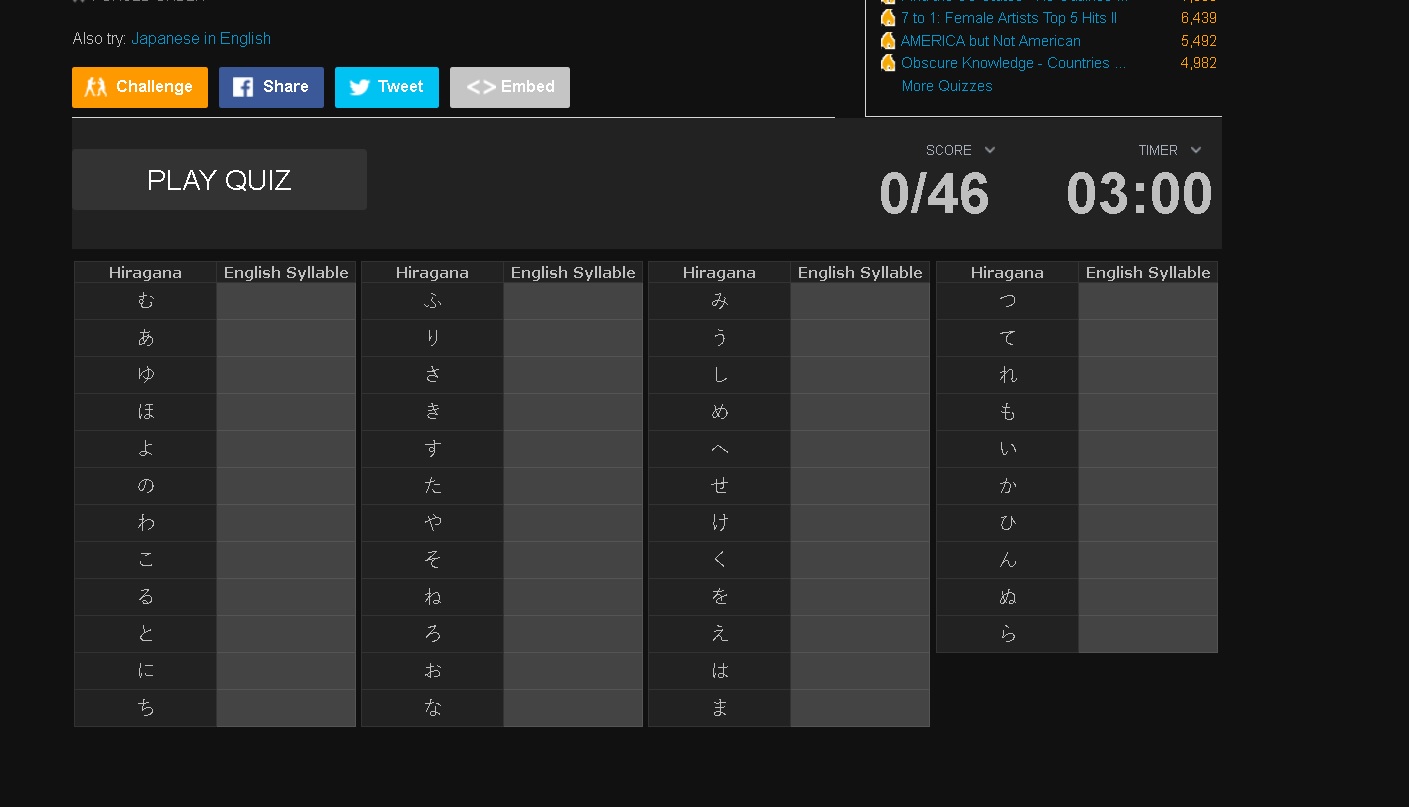Click the answer cell beside hiragana む
The height and width of the screenshot is (807, 1409).
[x=286, y=300]
